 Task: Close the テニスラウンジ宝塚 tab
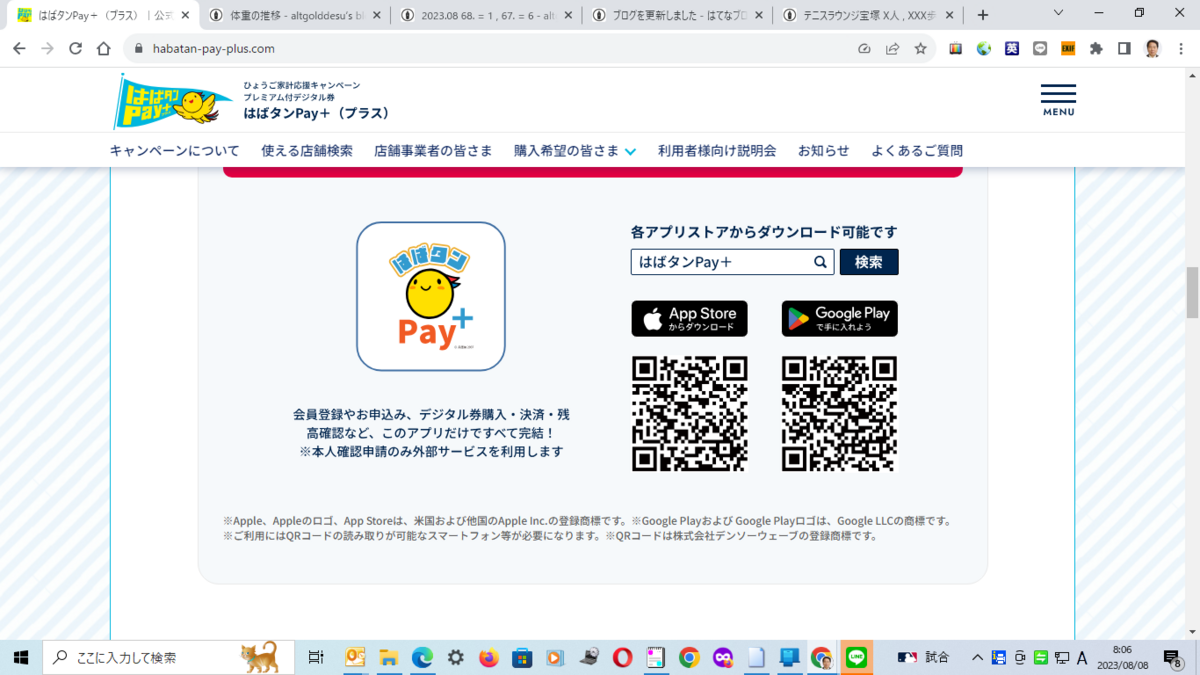[x=949, y=15]
